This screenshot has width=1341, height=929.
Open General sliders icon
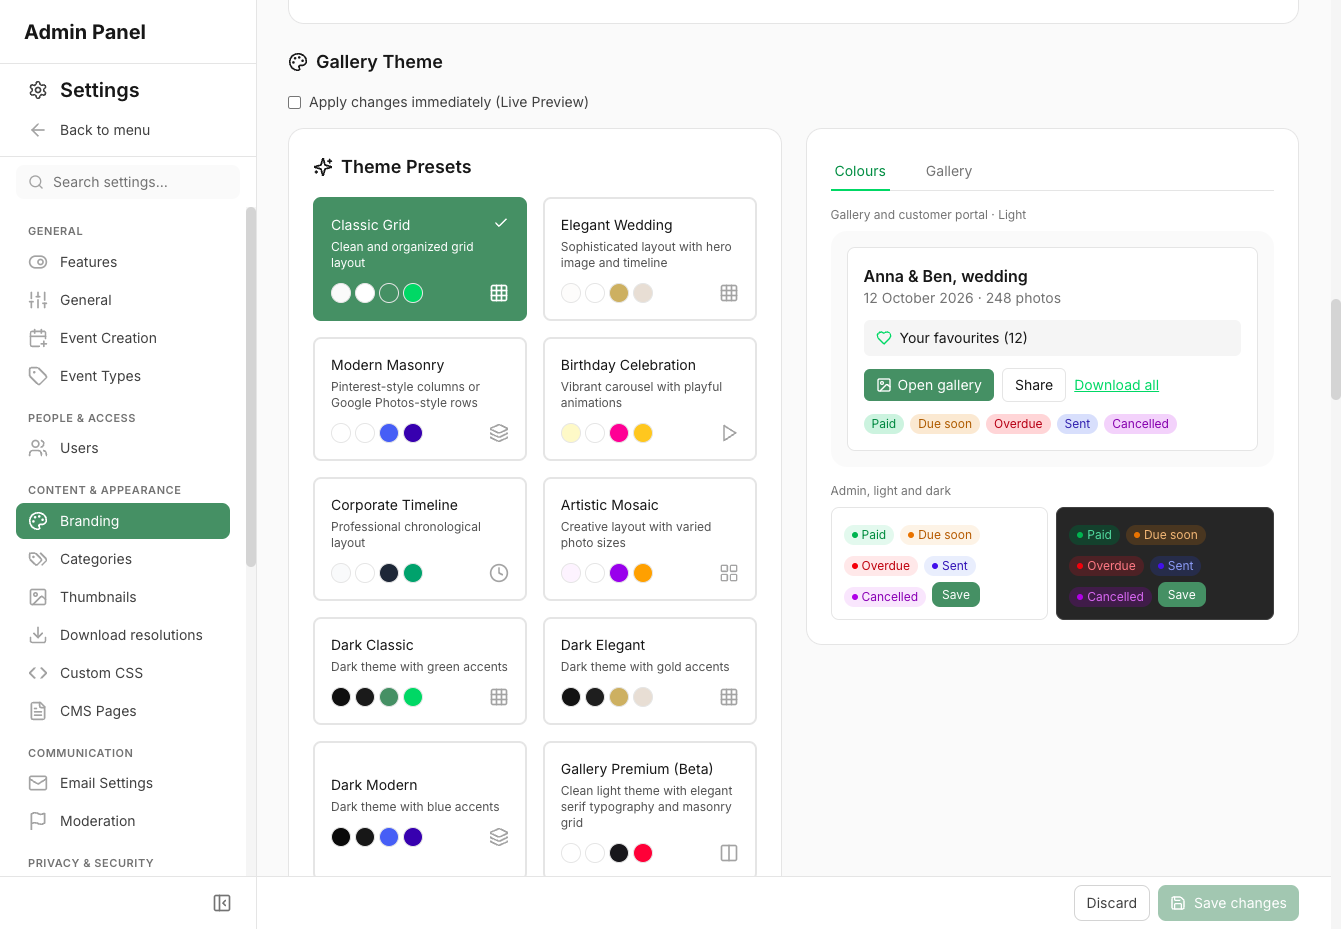[x=38, y=300]
